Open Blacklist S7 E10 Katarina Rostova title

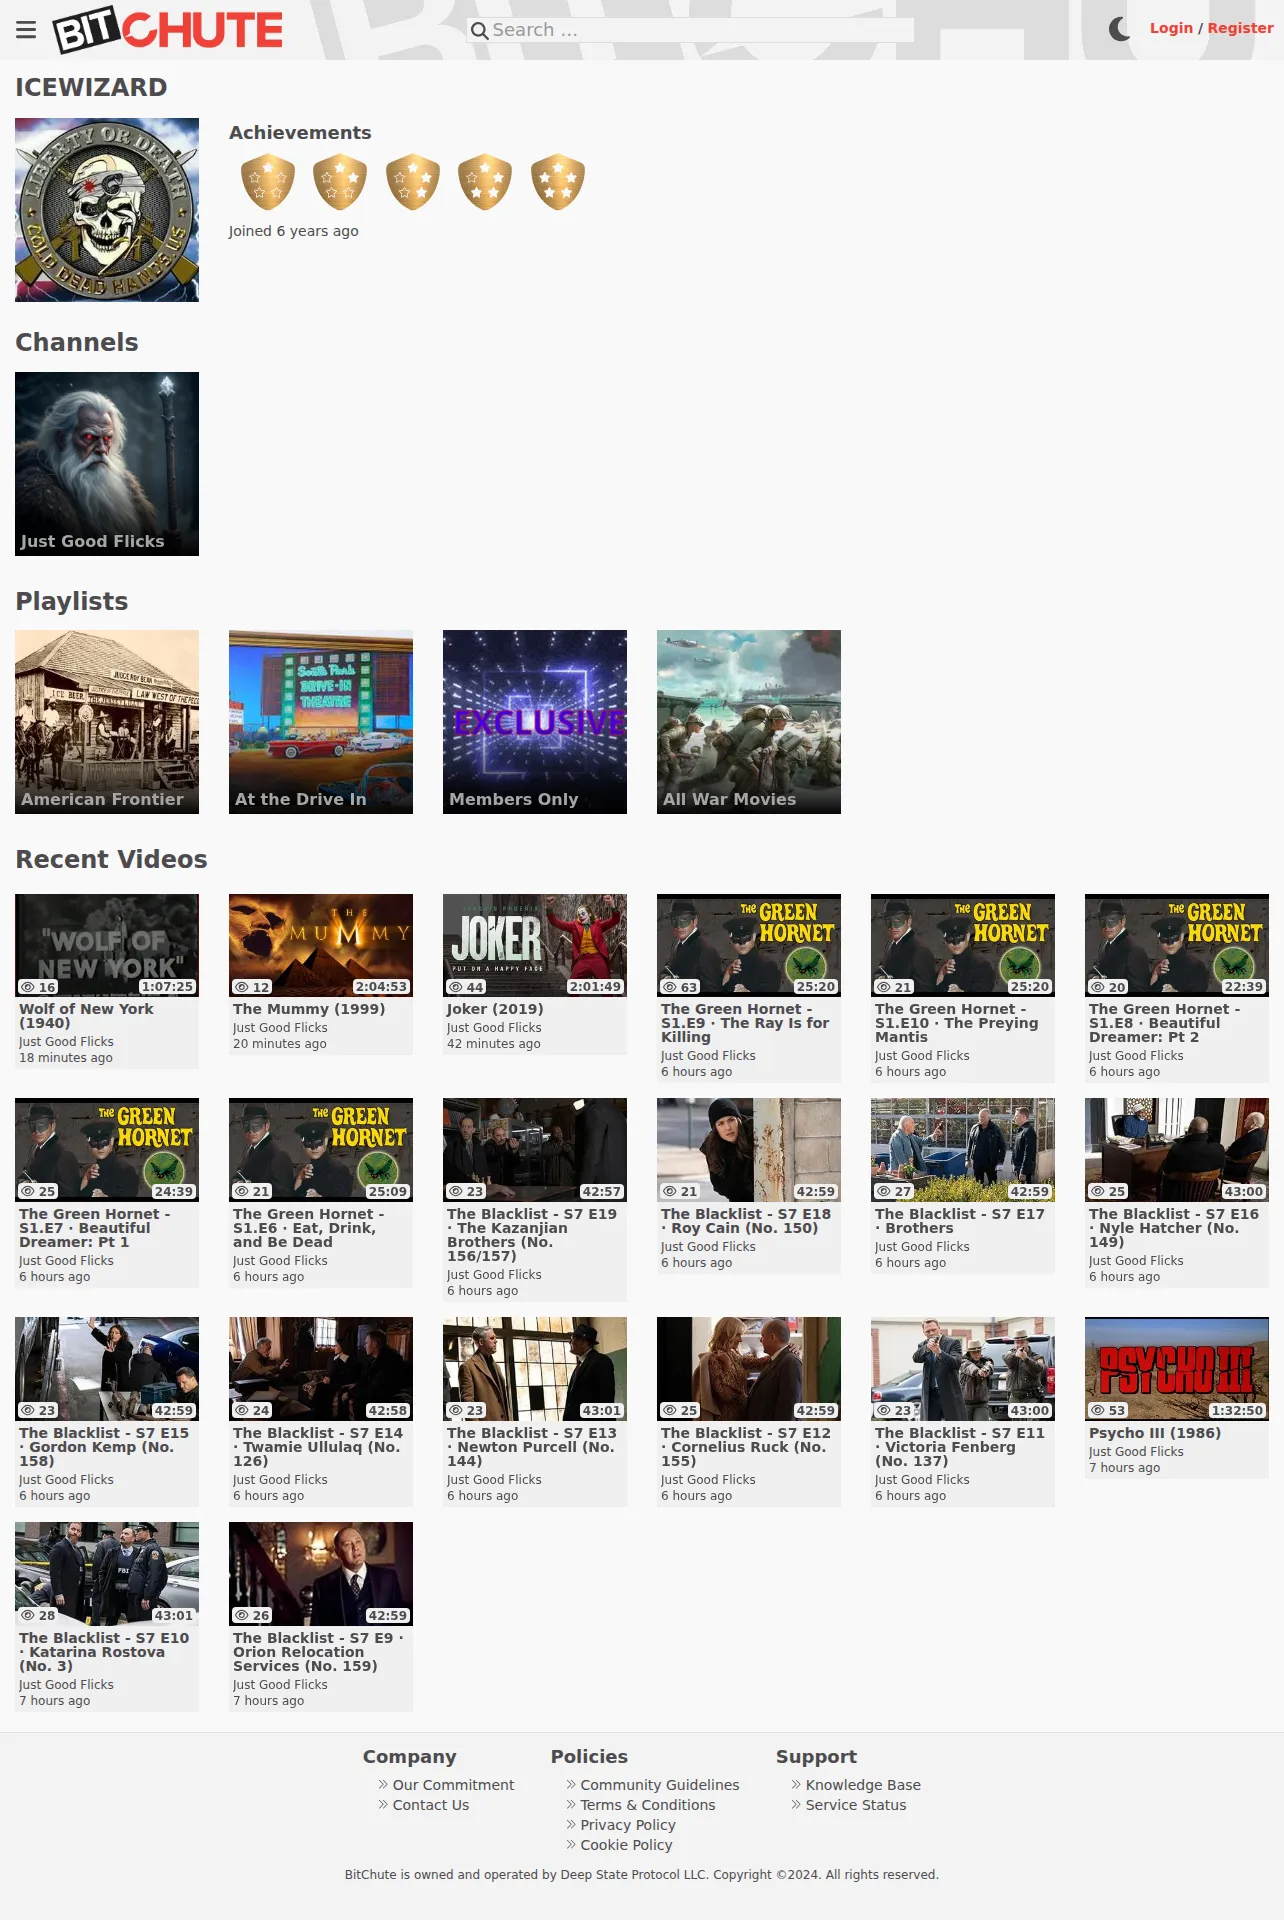click(x=104, y=1652)
